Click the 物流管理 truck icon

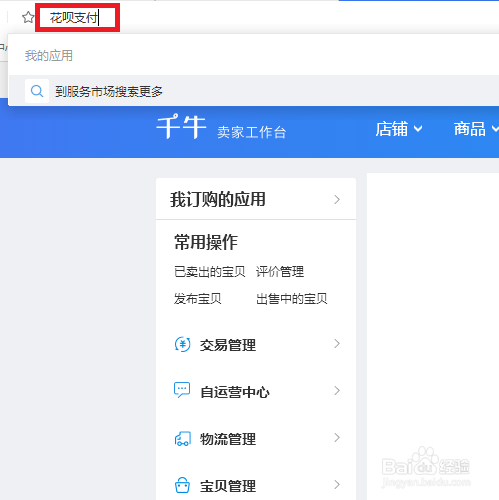coord(183,438)
